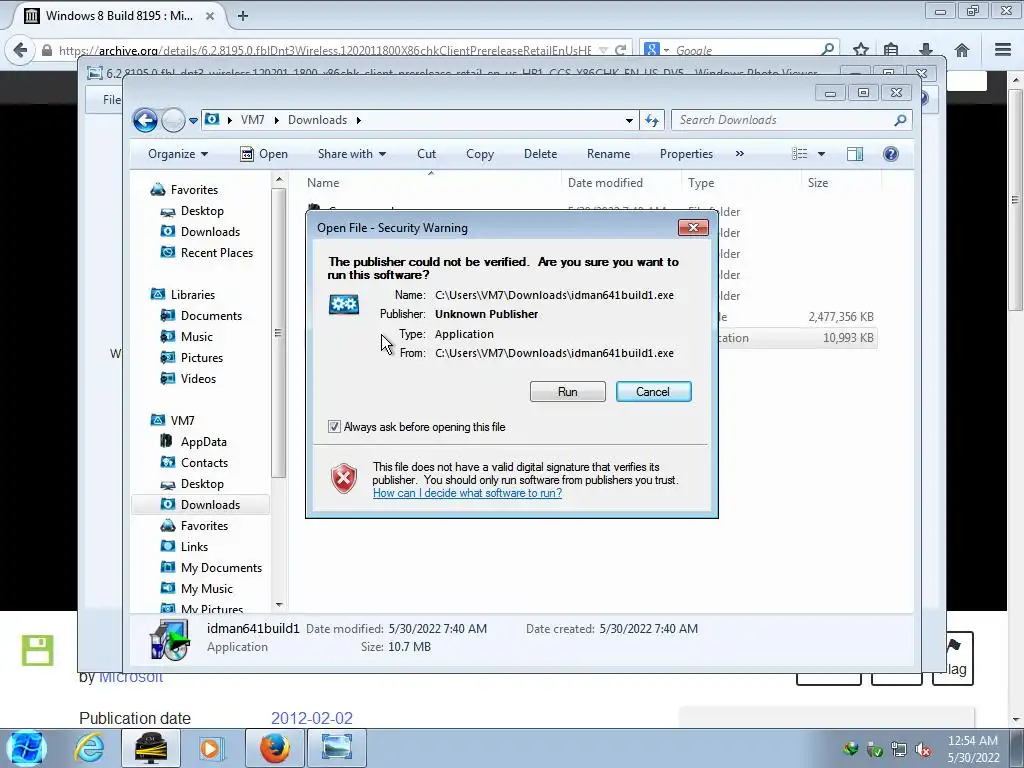
Task: Click the magnifier icon in Search Downloads
Action: click(x=900, y=120)
